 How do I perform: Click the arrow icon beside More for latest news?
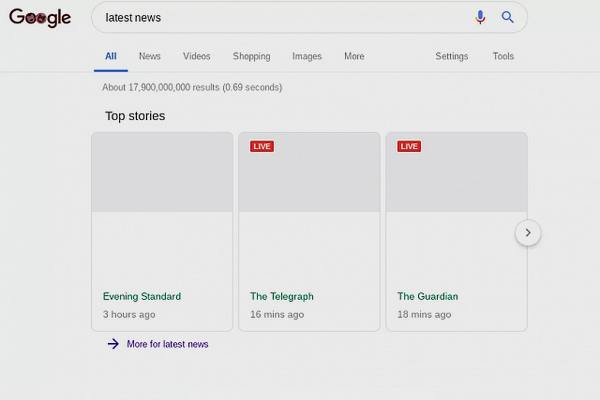tap(113, 344)
